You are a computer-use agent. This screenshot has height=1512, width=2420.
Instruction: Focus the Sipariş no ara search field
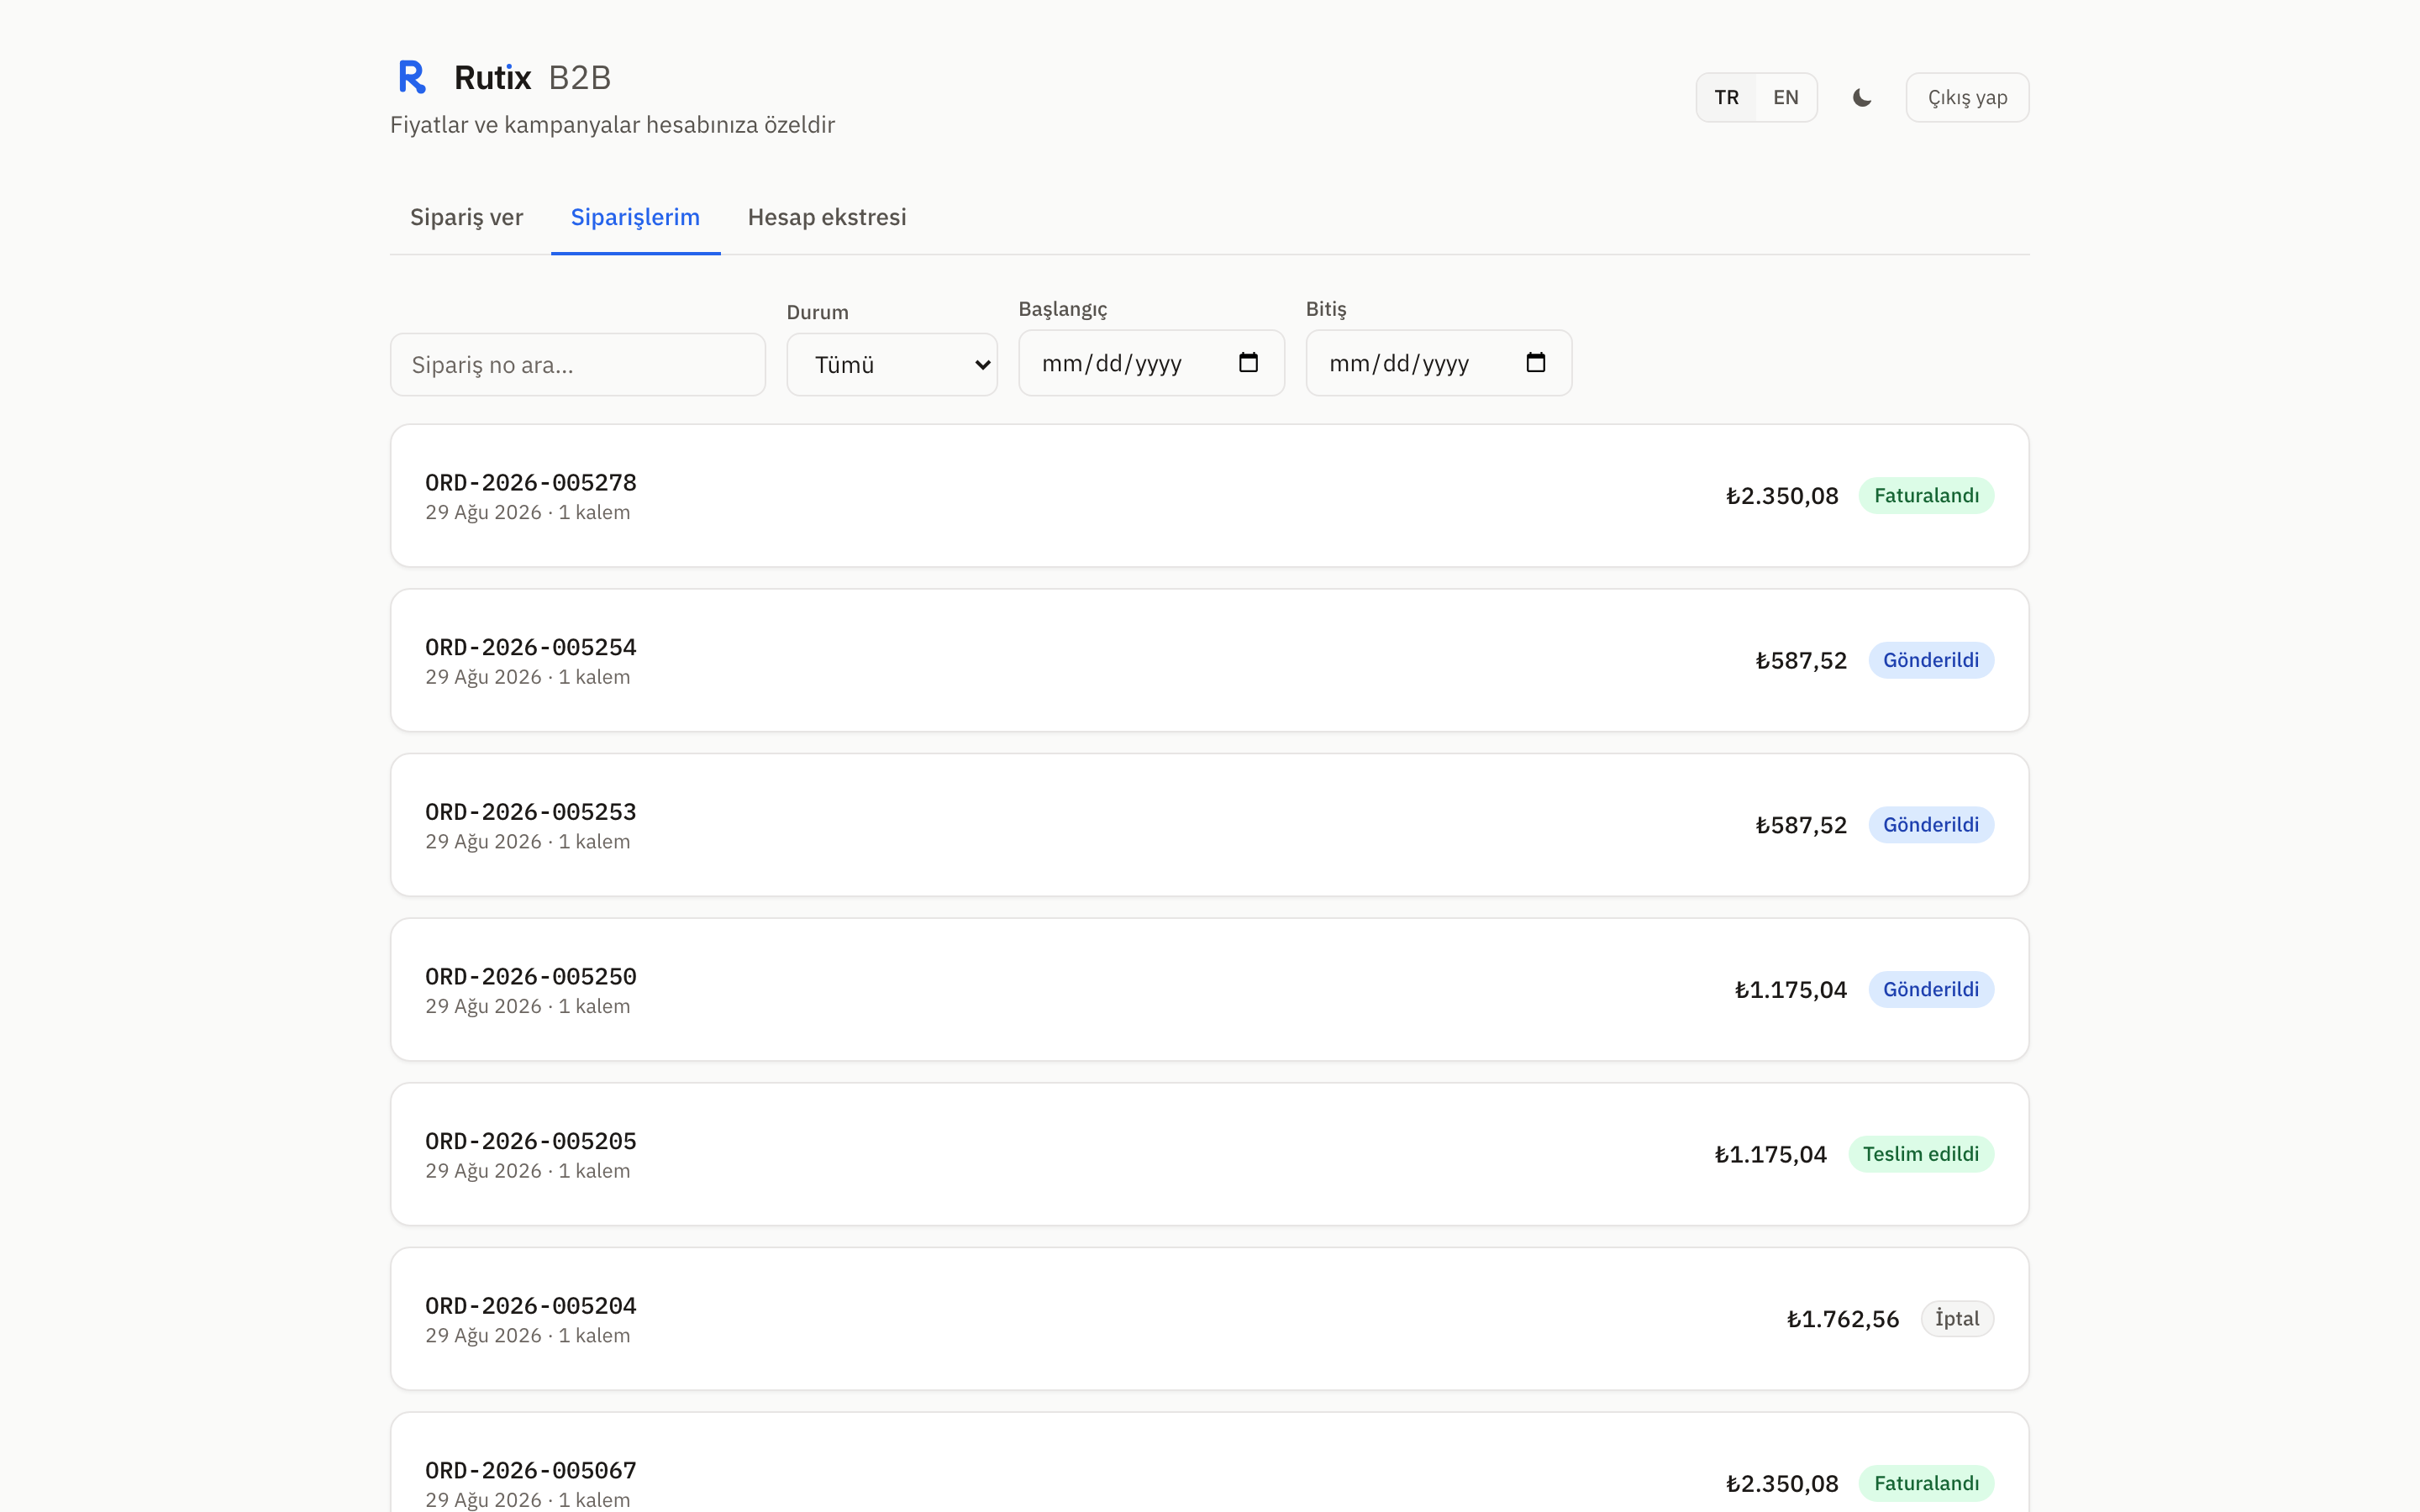tap(578, 364)
